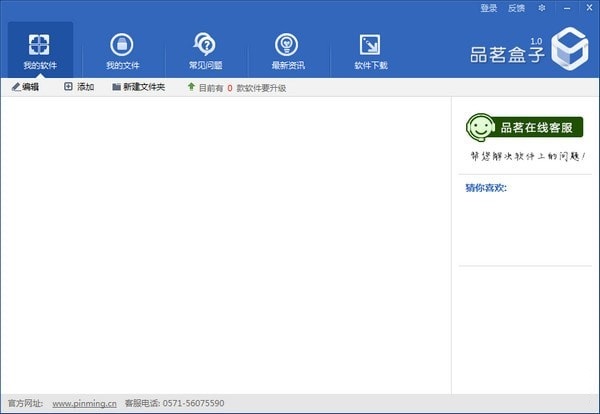
Task: Click the 品茗盒子 cube logo
Action: [x=570, y=49]
